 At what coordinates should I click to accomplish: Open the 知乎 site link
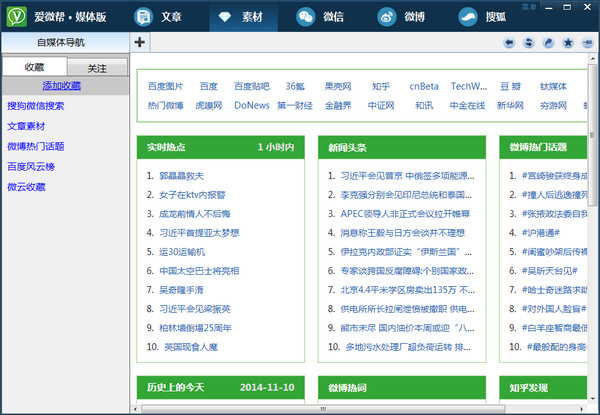(x=381, y=86)
